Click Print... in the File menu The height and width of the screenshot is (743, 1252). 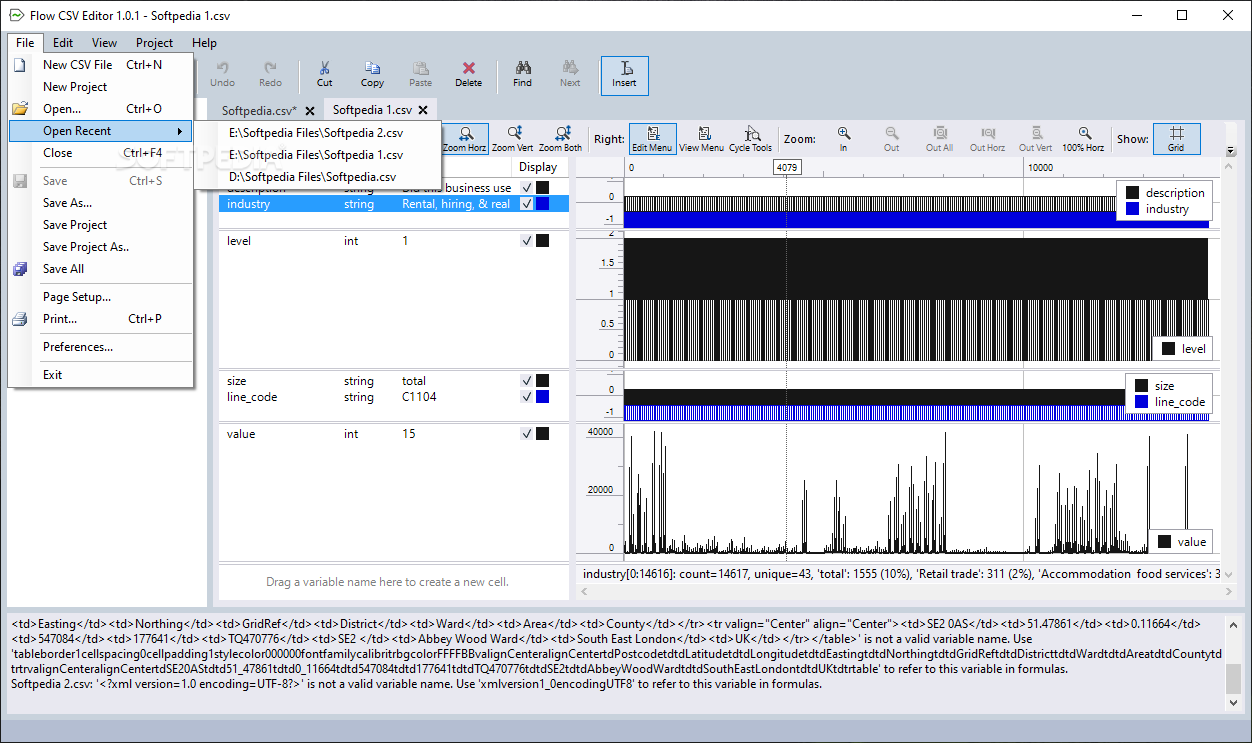coord(100,319)
